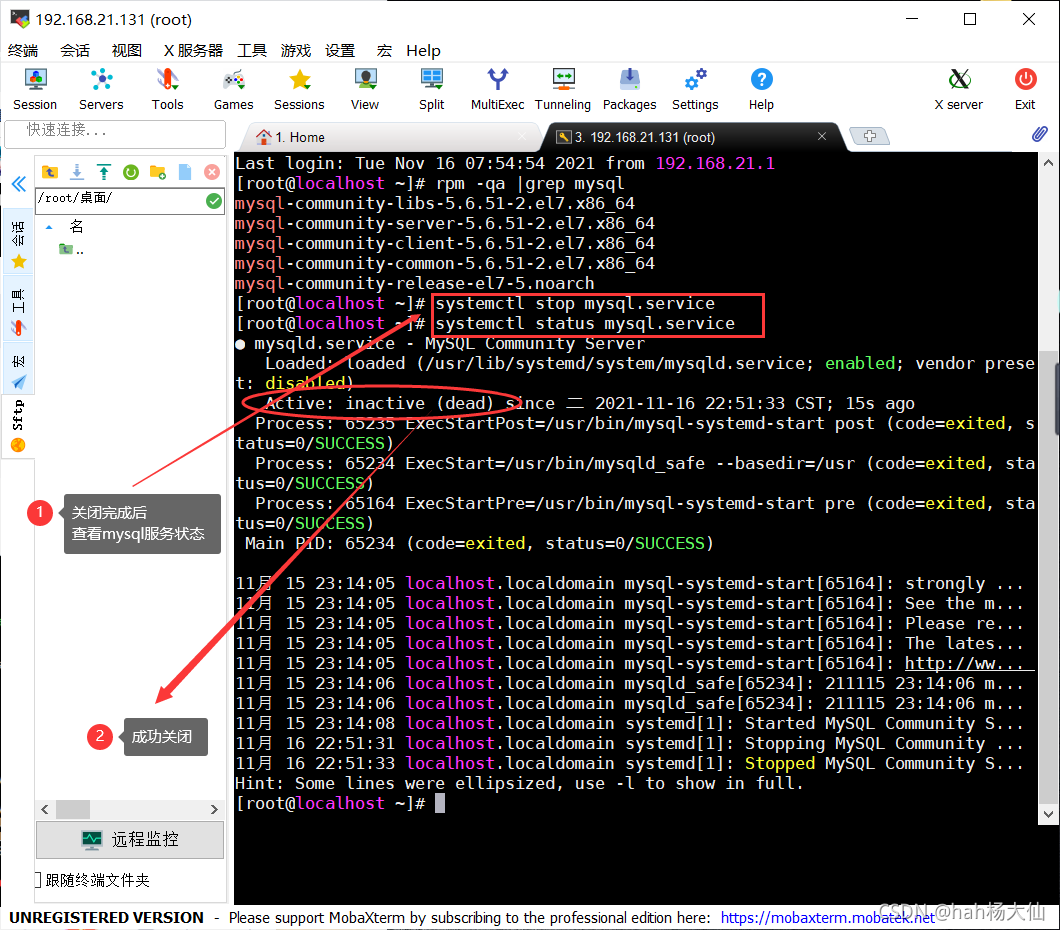Click terminal scrollbar down arrow

pos(1048,814)
